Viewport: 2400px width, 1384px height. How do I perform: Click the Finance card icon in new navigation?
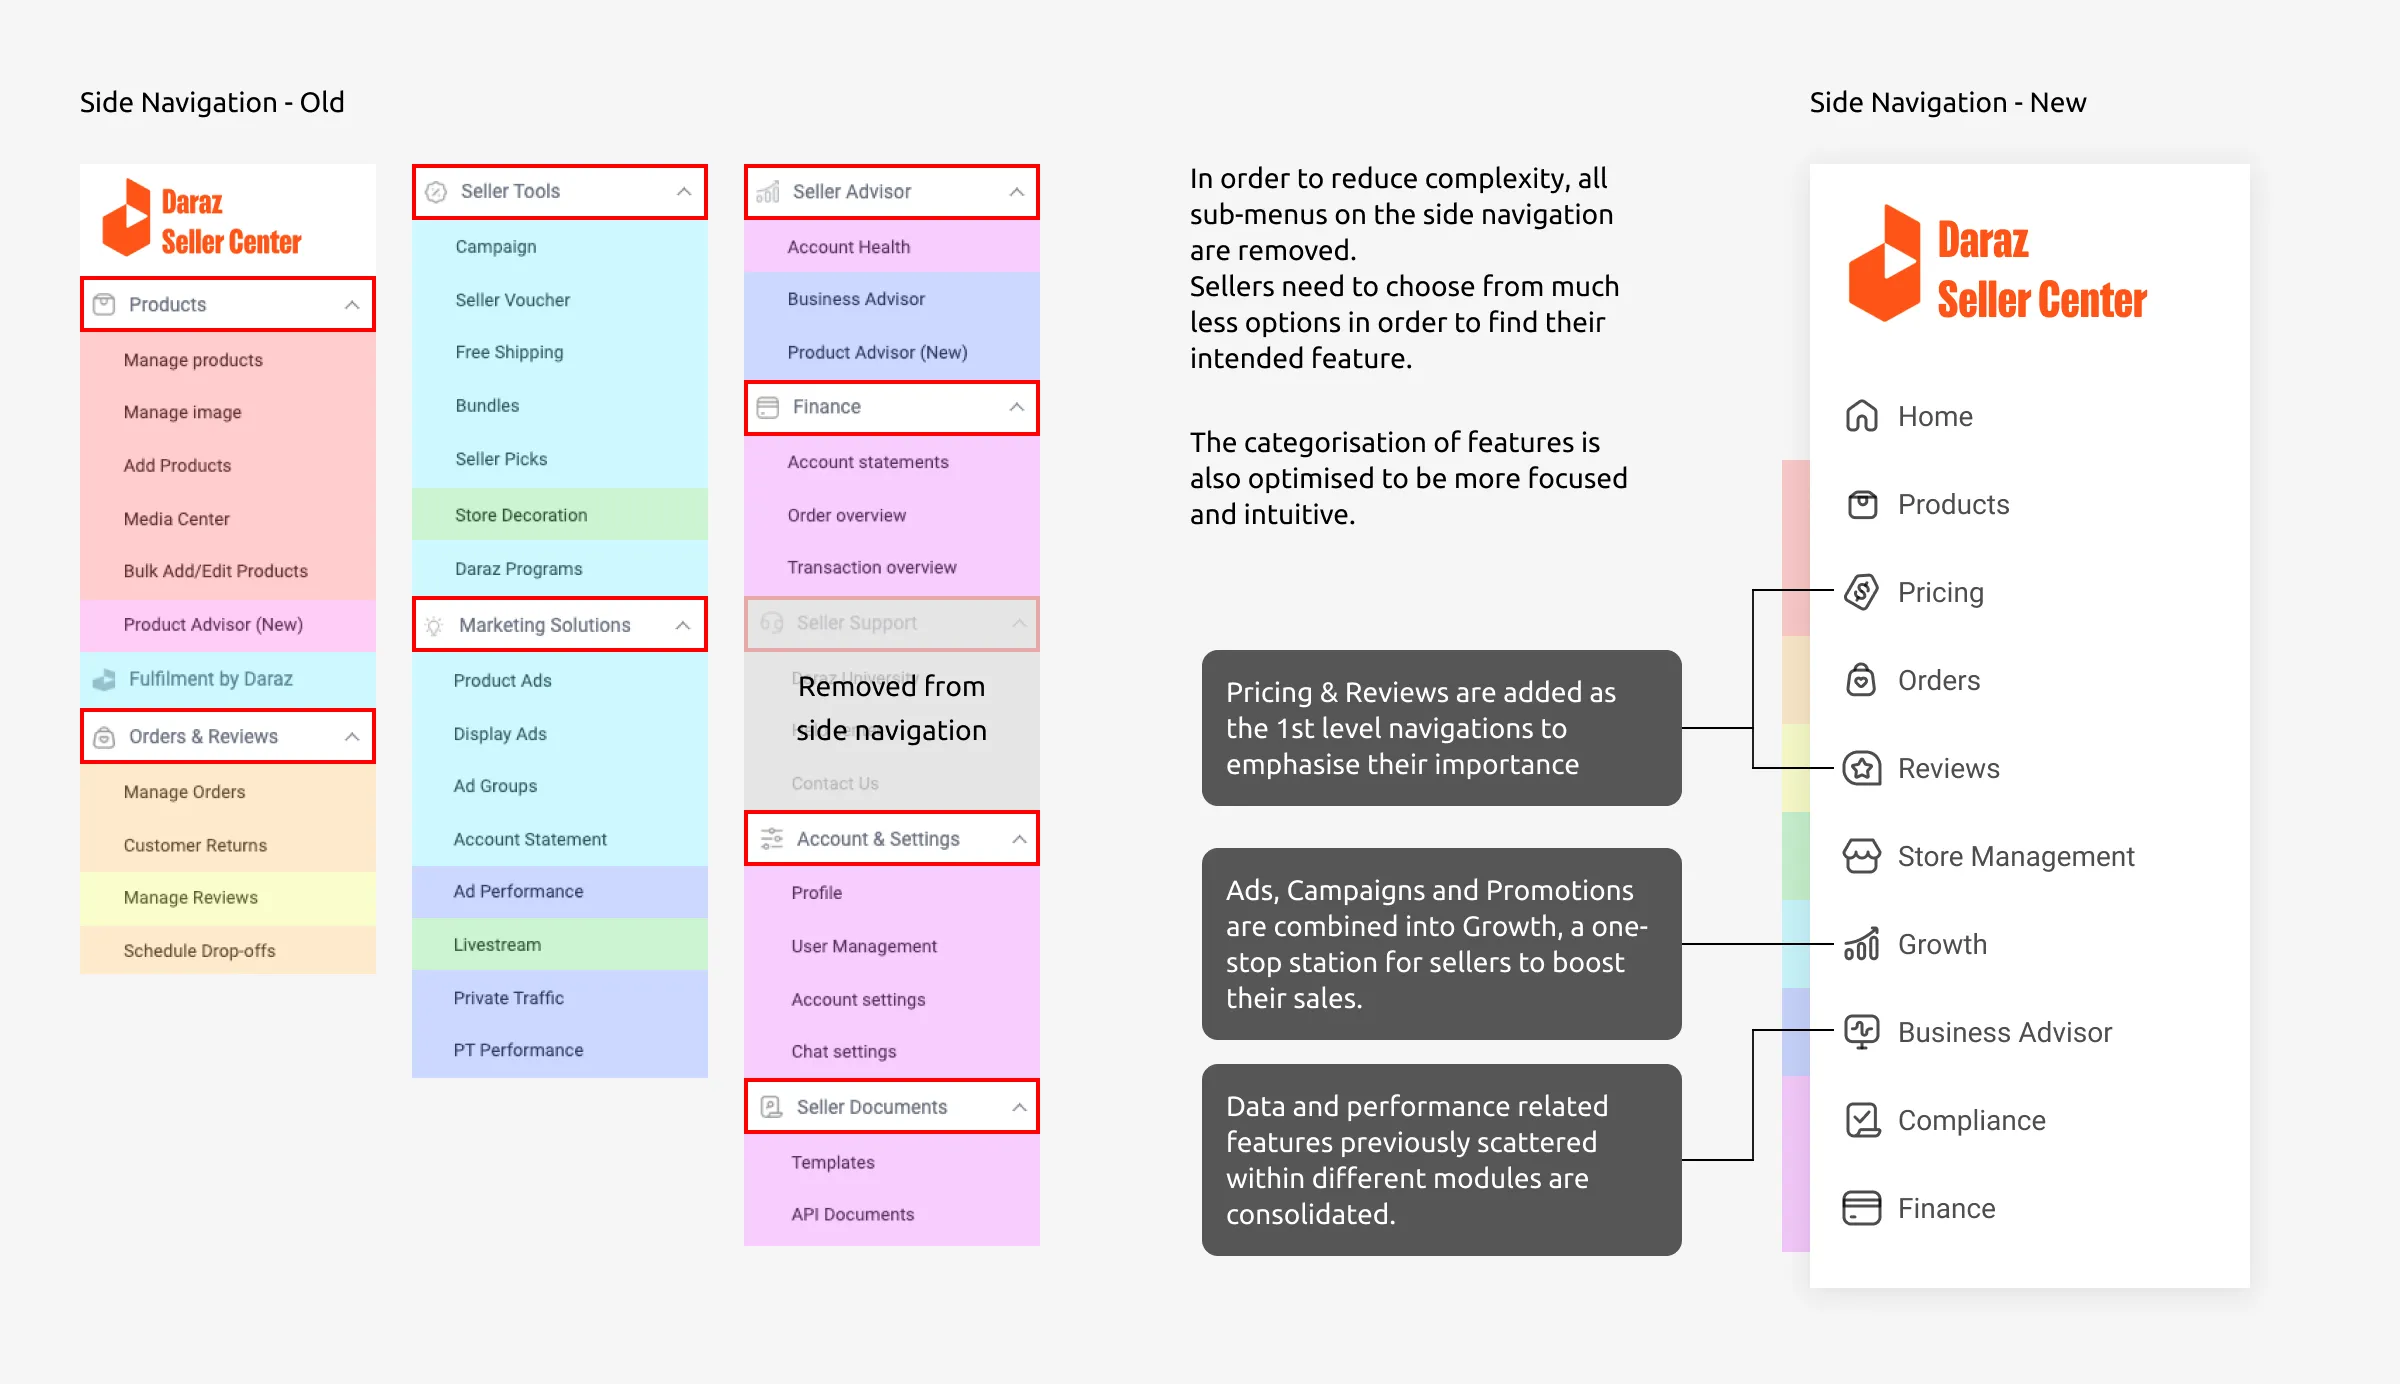(x=1861, y=1208)
